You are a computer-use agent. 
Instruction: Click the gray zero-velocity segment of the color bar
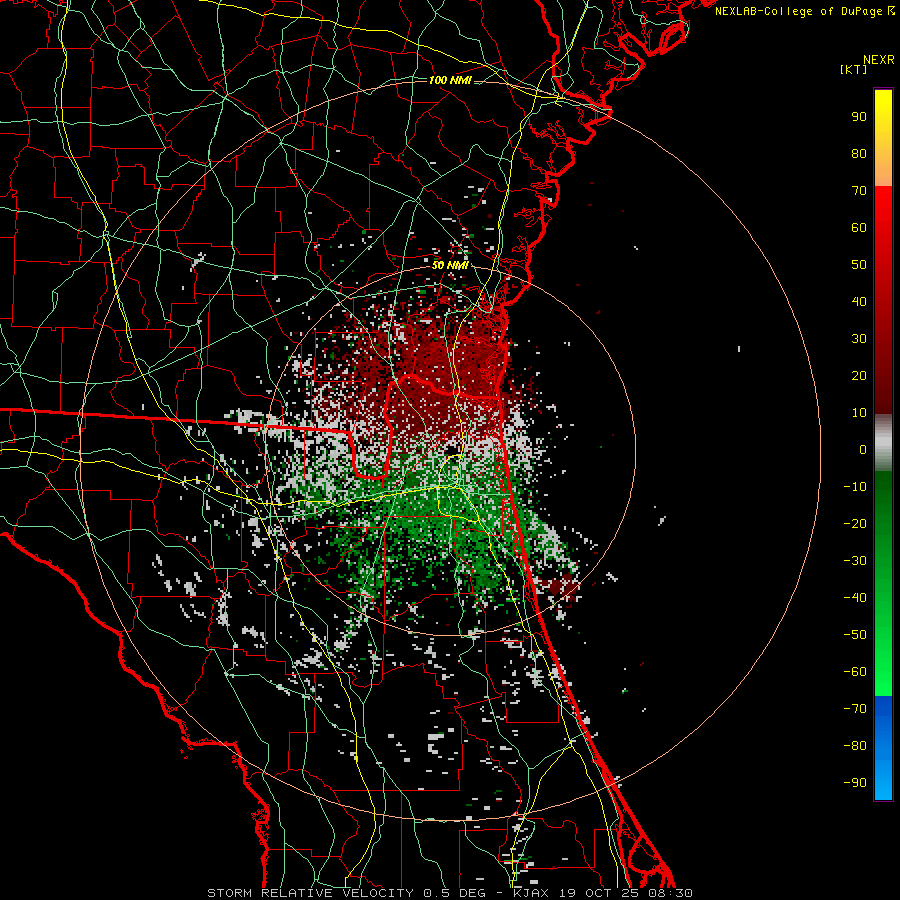pyautogui.click(x=883, y=443)
